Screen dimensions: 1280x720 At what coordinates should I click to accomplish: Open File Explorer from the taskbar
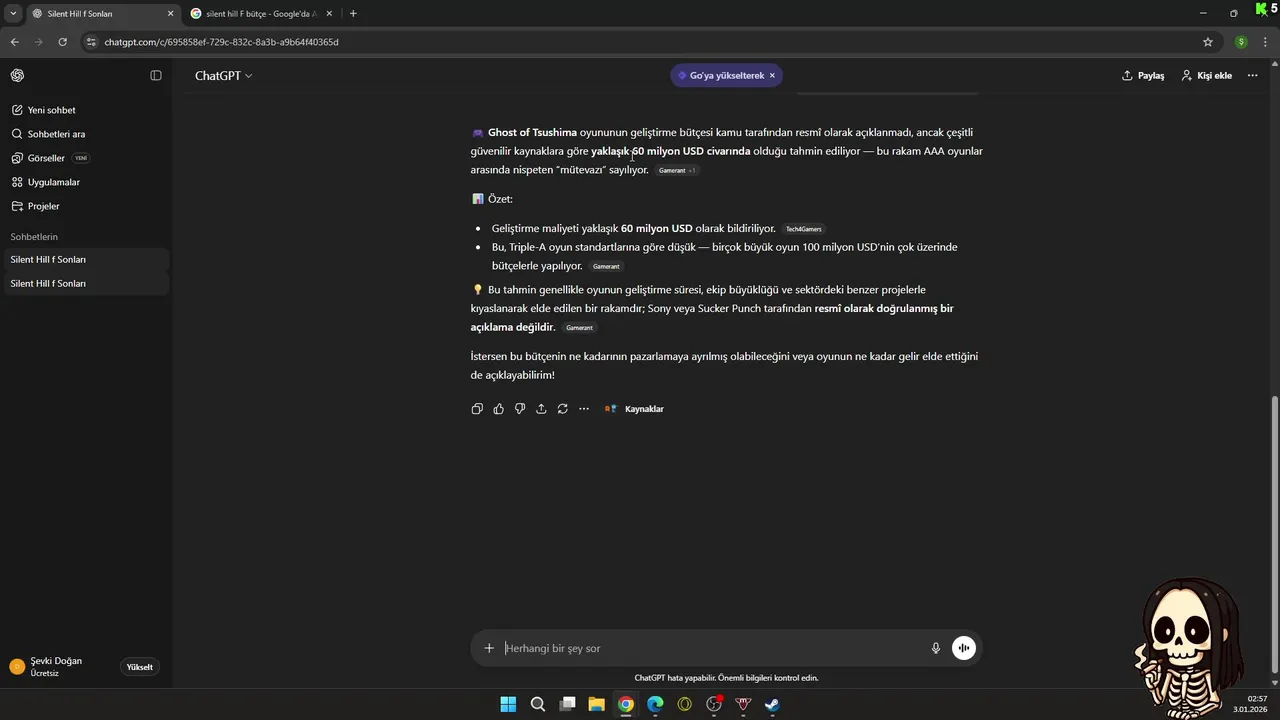596,704
